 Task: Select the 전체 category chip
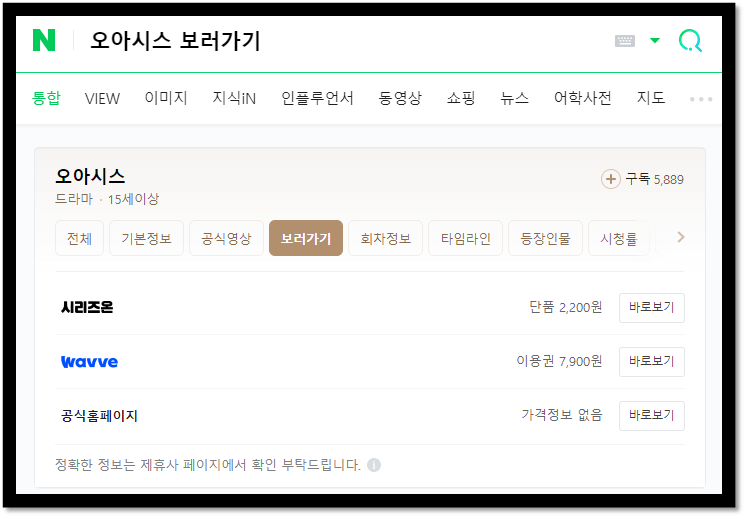click(x=79, y=238)
